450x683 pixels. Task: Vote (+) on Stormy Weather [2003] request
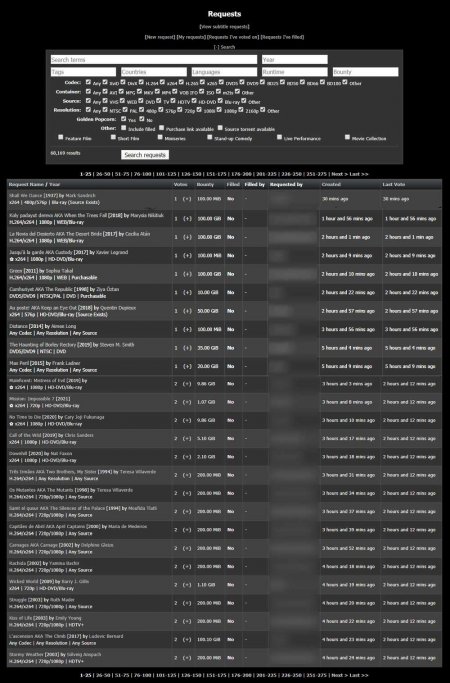click(x=187, y=658)
